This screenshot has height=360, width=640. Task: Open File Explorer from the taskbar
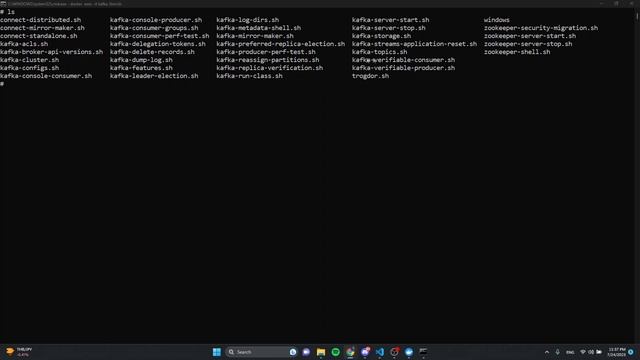tap(321, 352)
